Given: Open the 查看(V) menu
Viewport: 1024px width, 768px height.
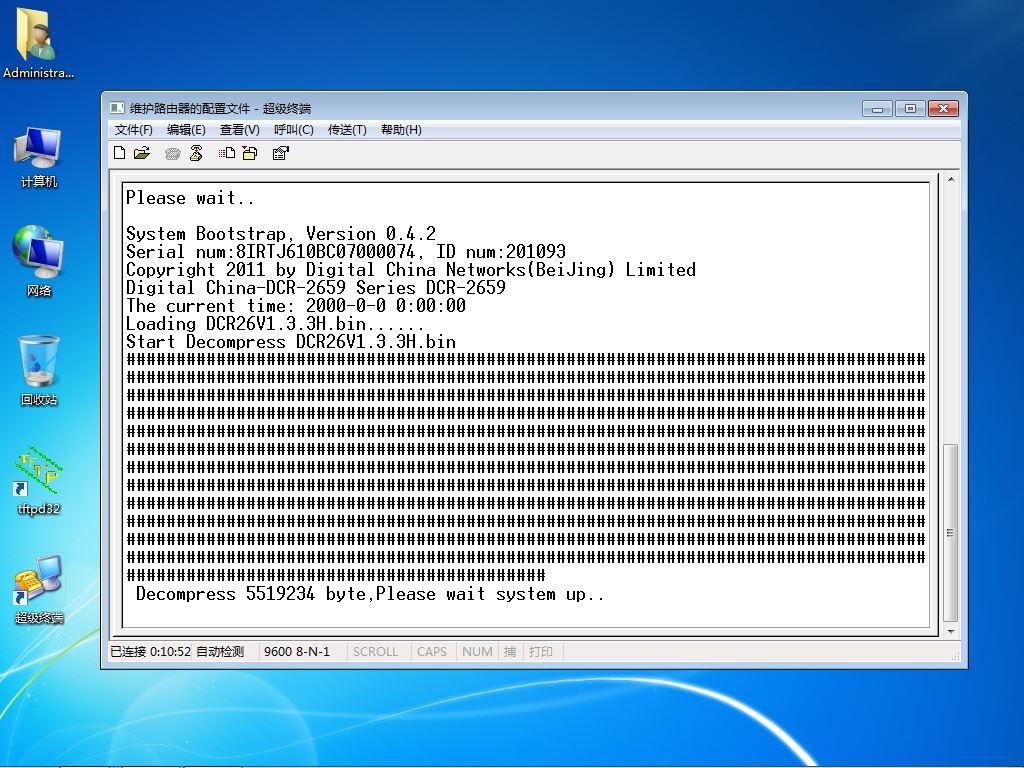Looking at the screenshot, I should (240, 130).
